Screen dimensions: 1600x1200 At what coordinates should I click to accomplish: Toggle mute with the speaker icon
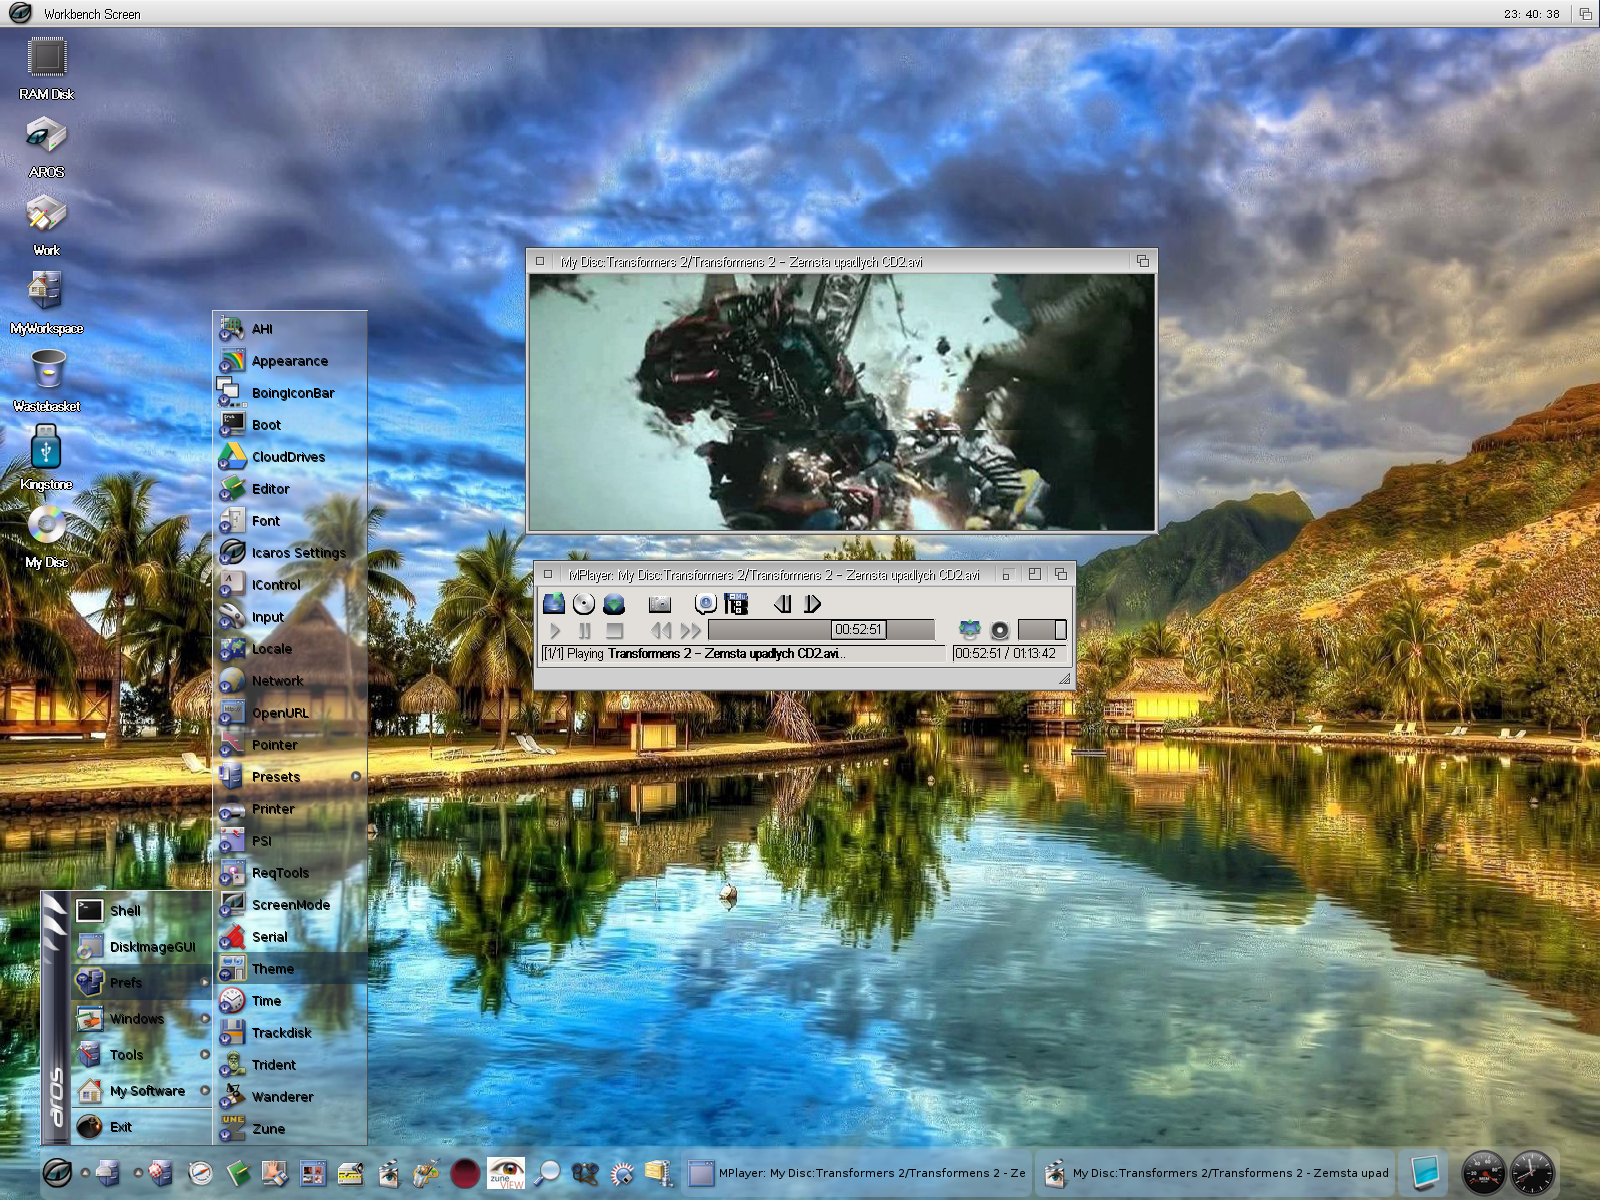pos(999,630)
